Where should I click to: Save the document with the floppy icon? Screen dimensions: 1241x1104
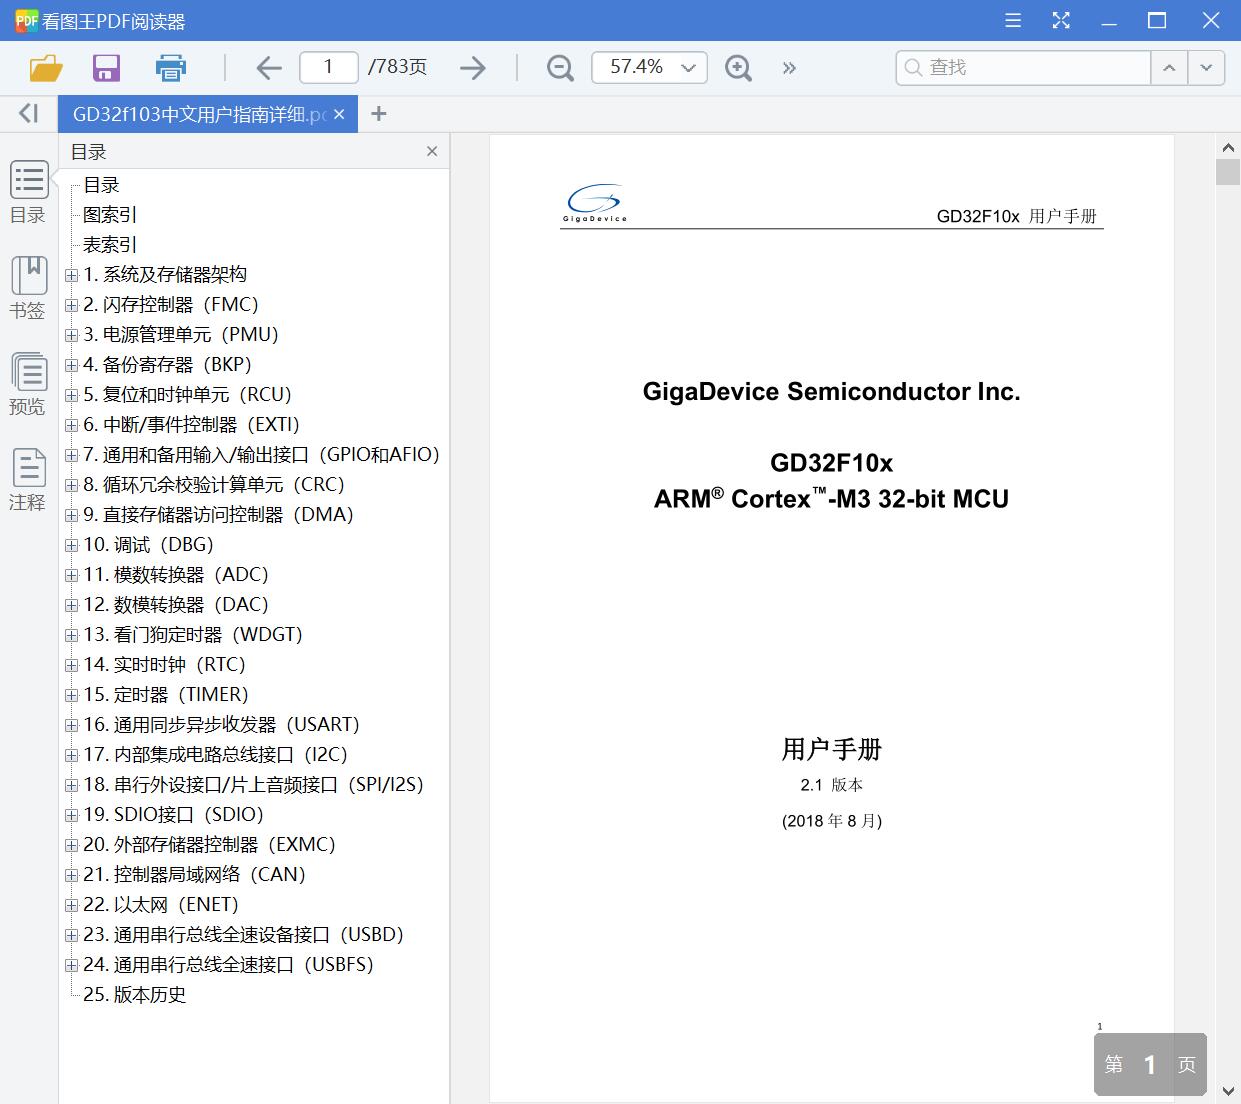pos(106,68)
